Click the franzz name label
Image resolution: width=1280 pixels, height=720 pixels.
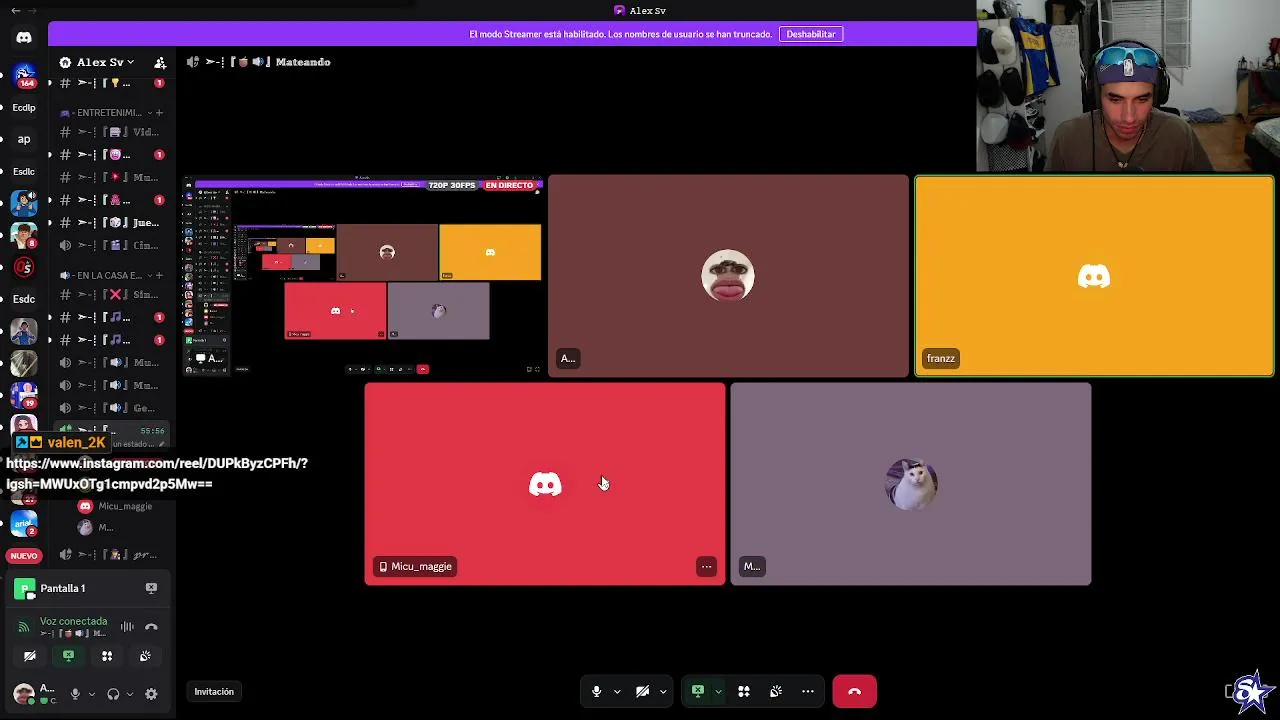click(x=941, y=358)
